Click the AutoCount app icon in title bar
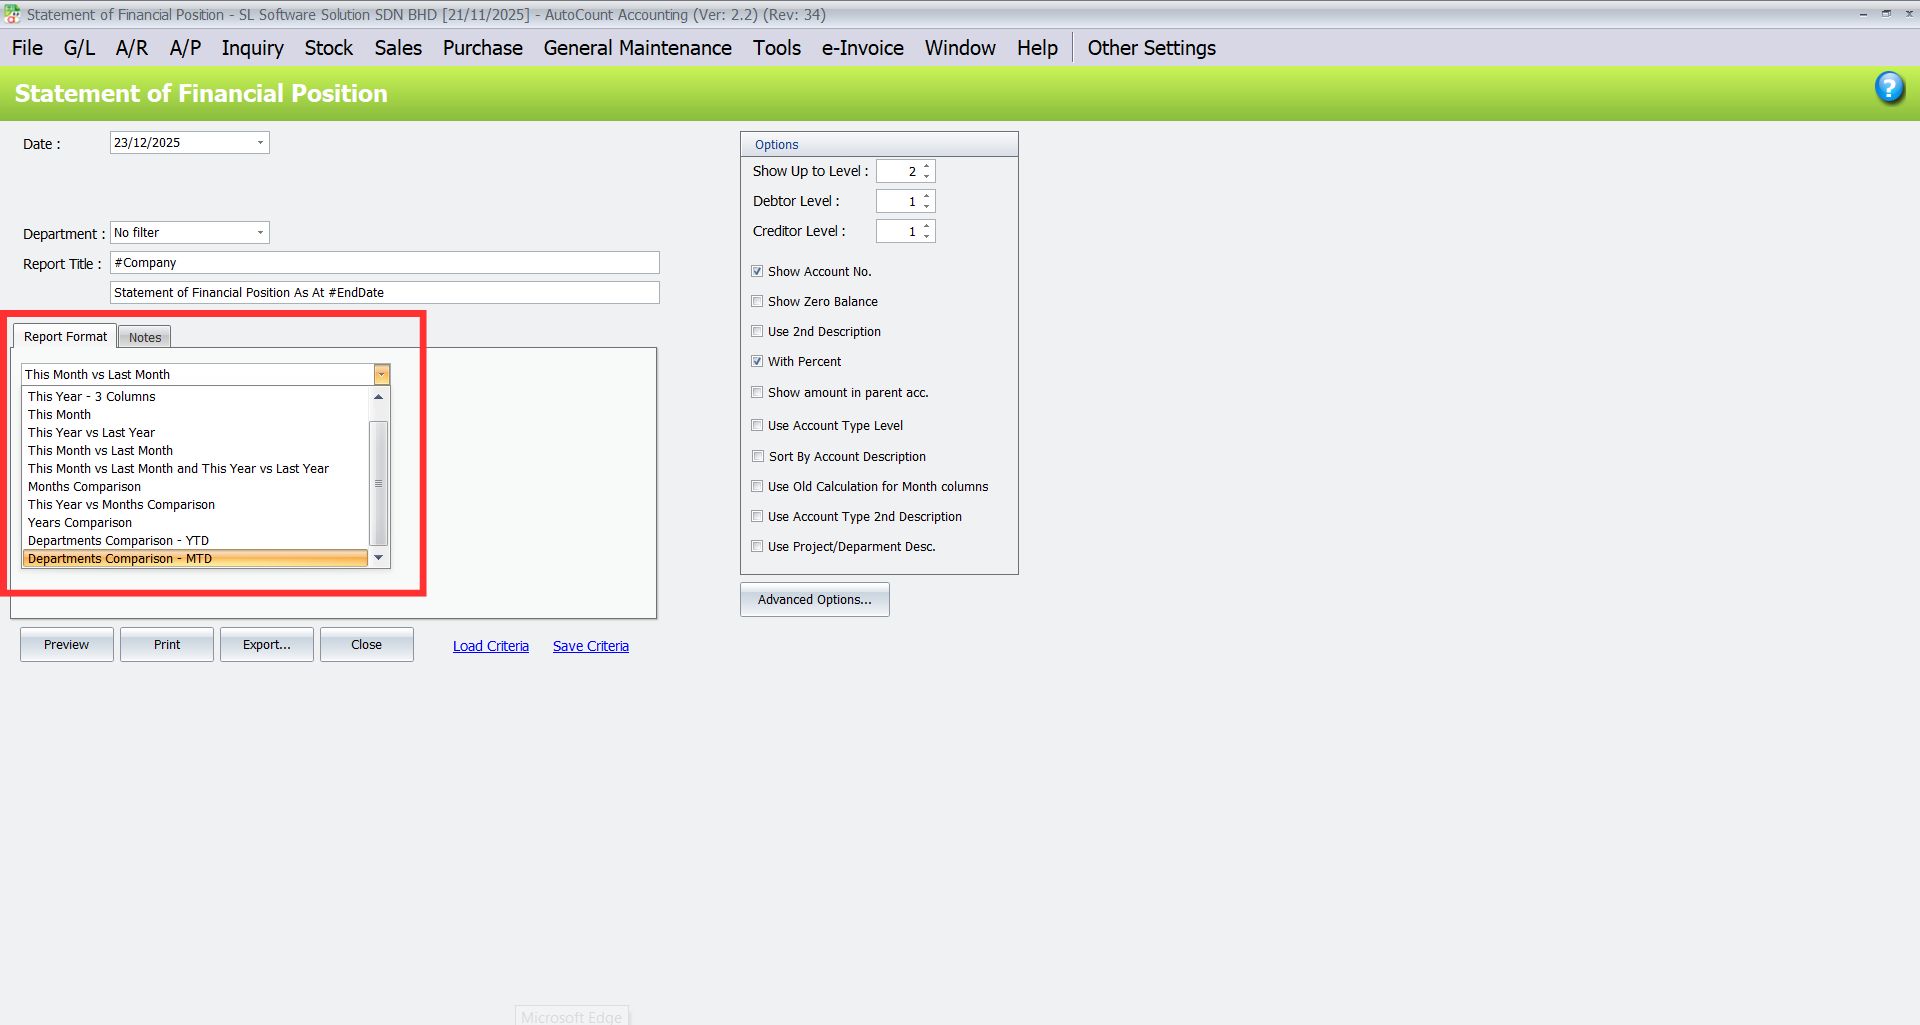 12,14
